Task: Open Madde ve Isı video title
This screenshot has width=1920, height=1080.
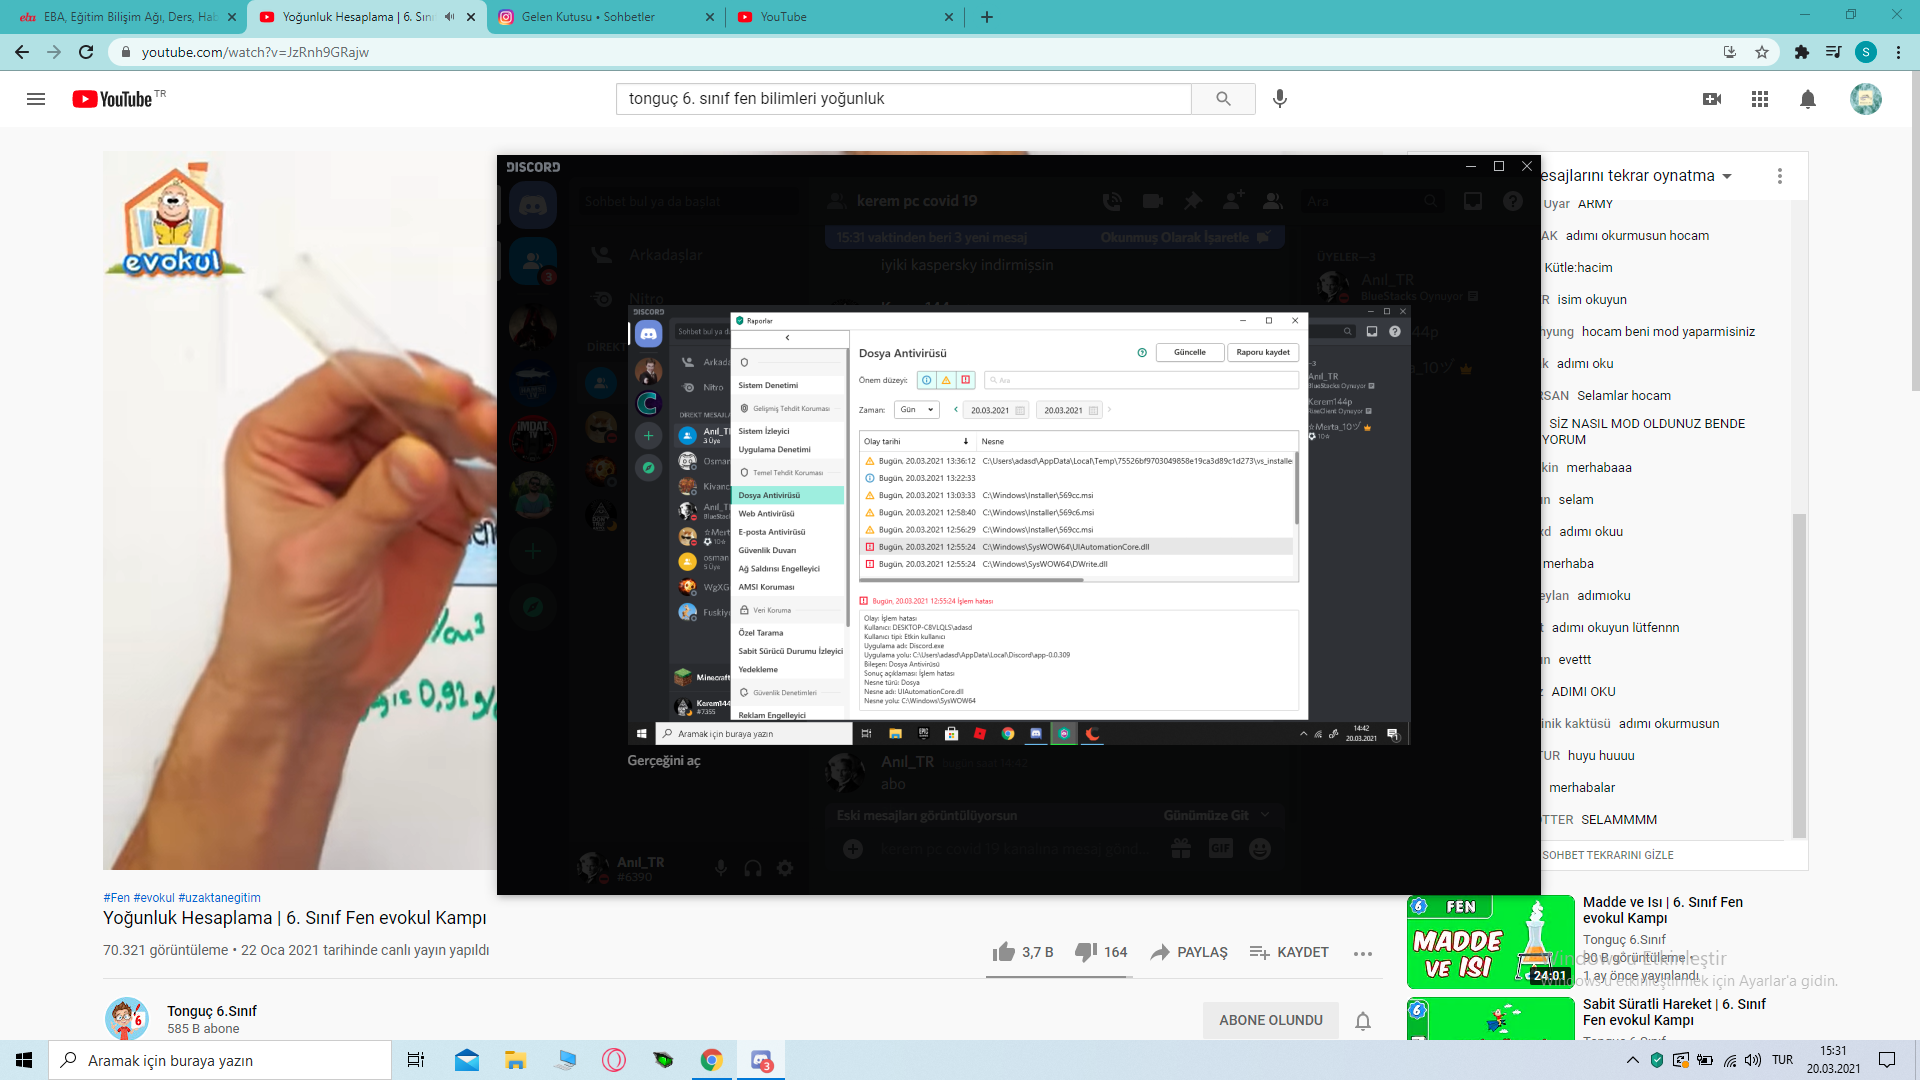Action: click(1663, 910)
